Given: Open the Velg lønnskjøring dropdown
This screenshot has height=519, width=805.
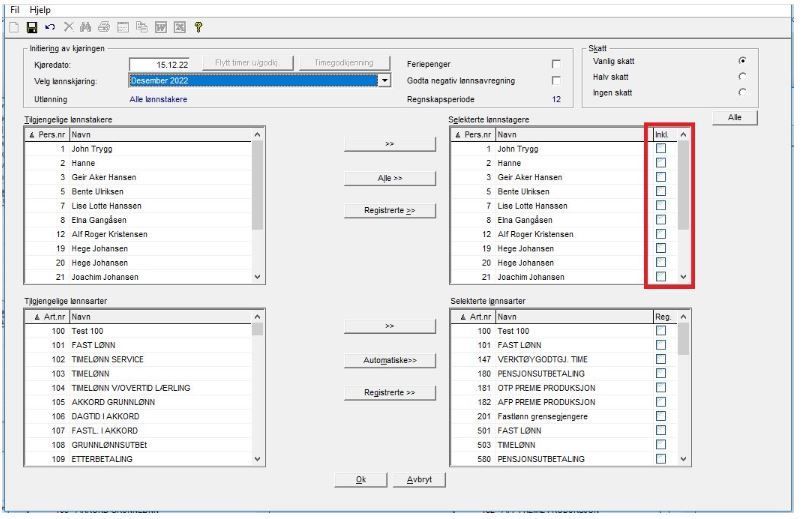Looking at the screenshot, I should click(x=385, y=81).
